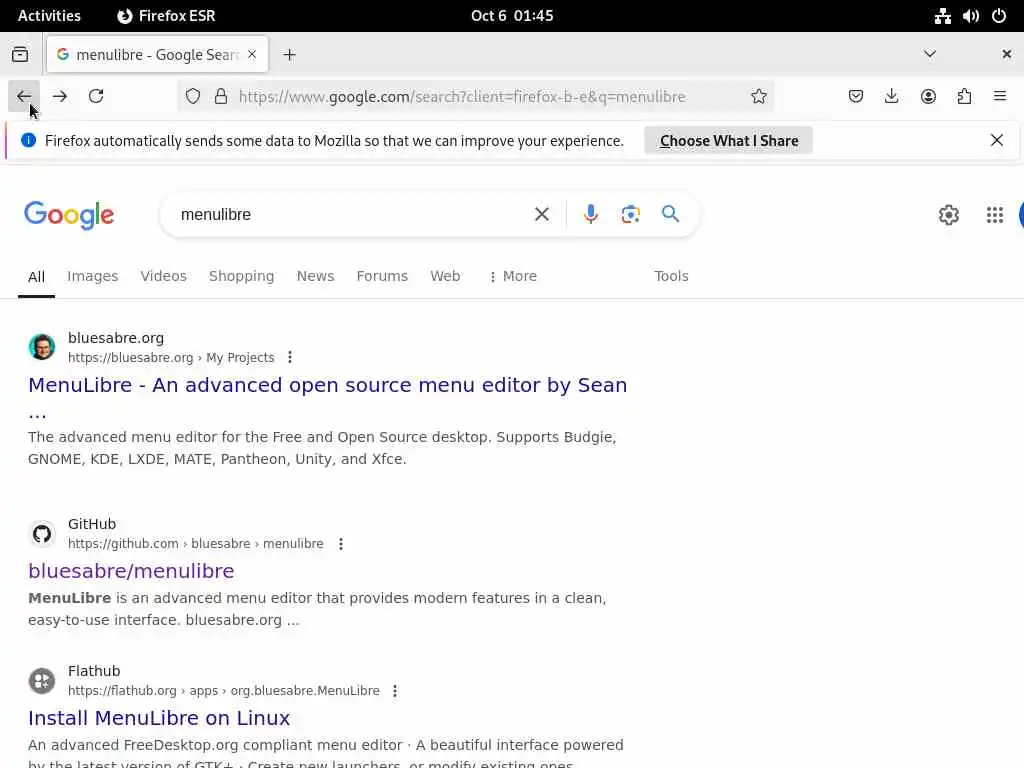Open the Firefox hamburger menu
Screen dimensions: 1024x768
[x=1000, y=97]
